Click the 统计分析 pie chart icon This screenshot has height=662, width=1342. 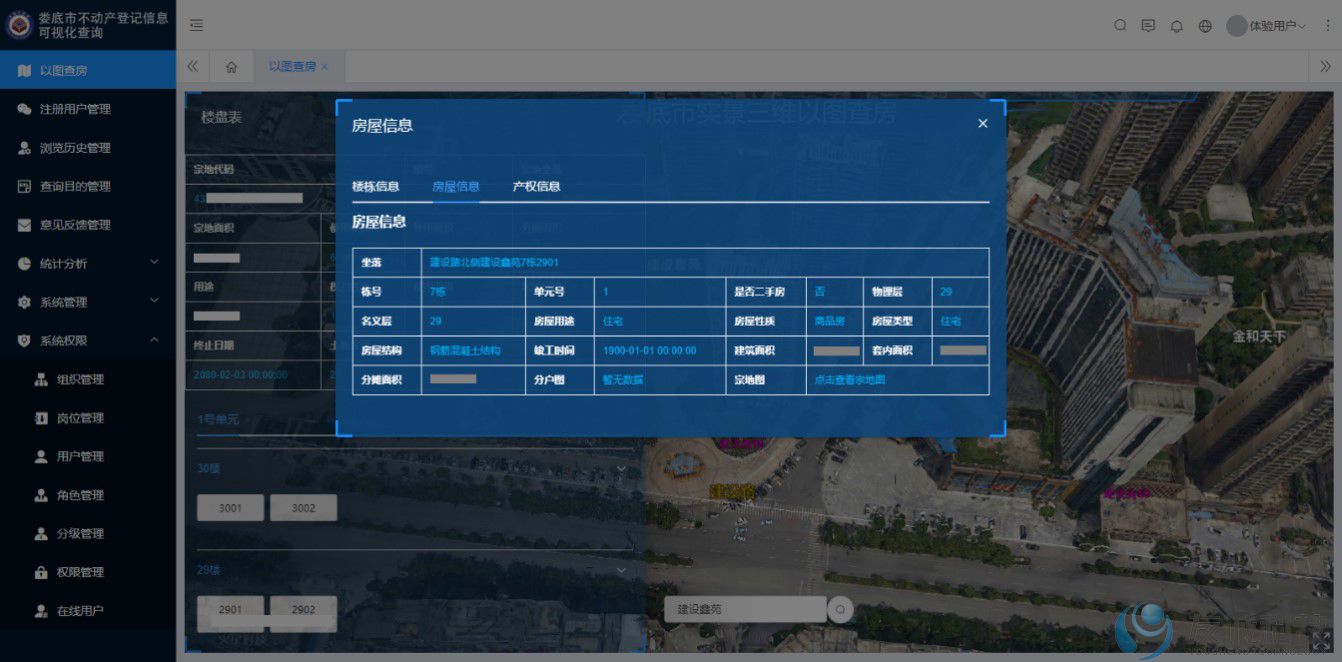pos(24,263)
